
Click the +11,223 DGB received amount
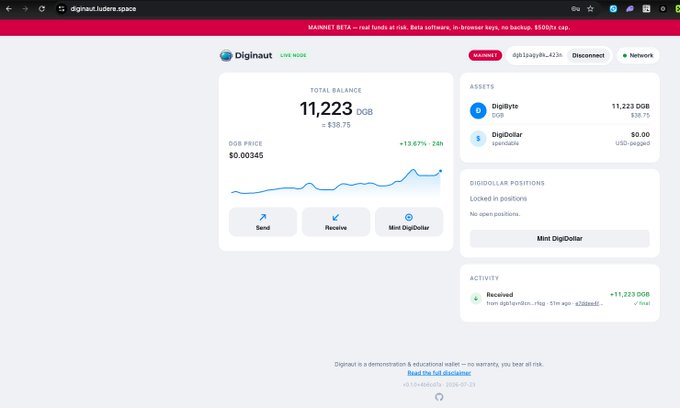[x=630, y=294]
